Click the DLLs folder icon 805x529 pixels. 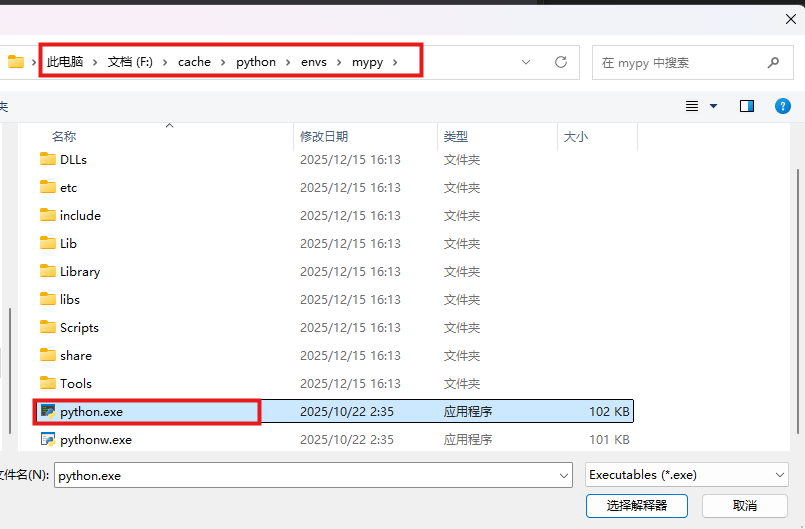point(47,159)
